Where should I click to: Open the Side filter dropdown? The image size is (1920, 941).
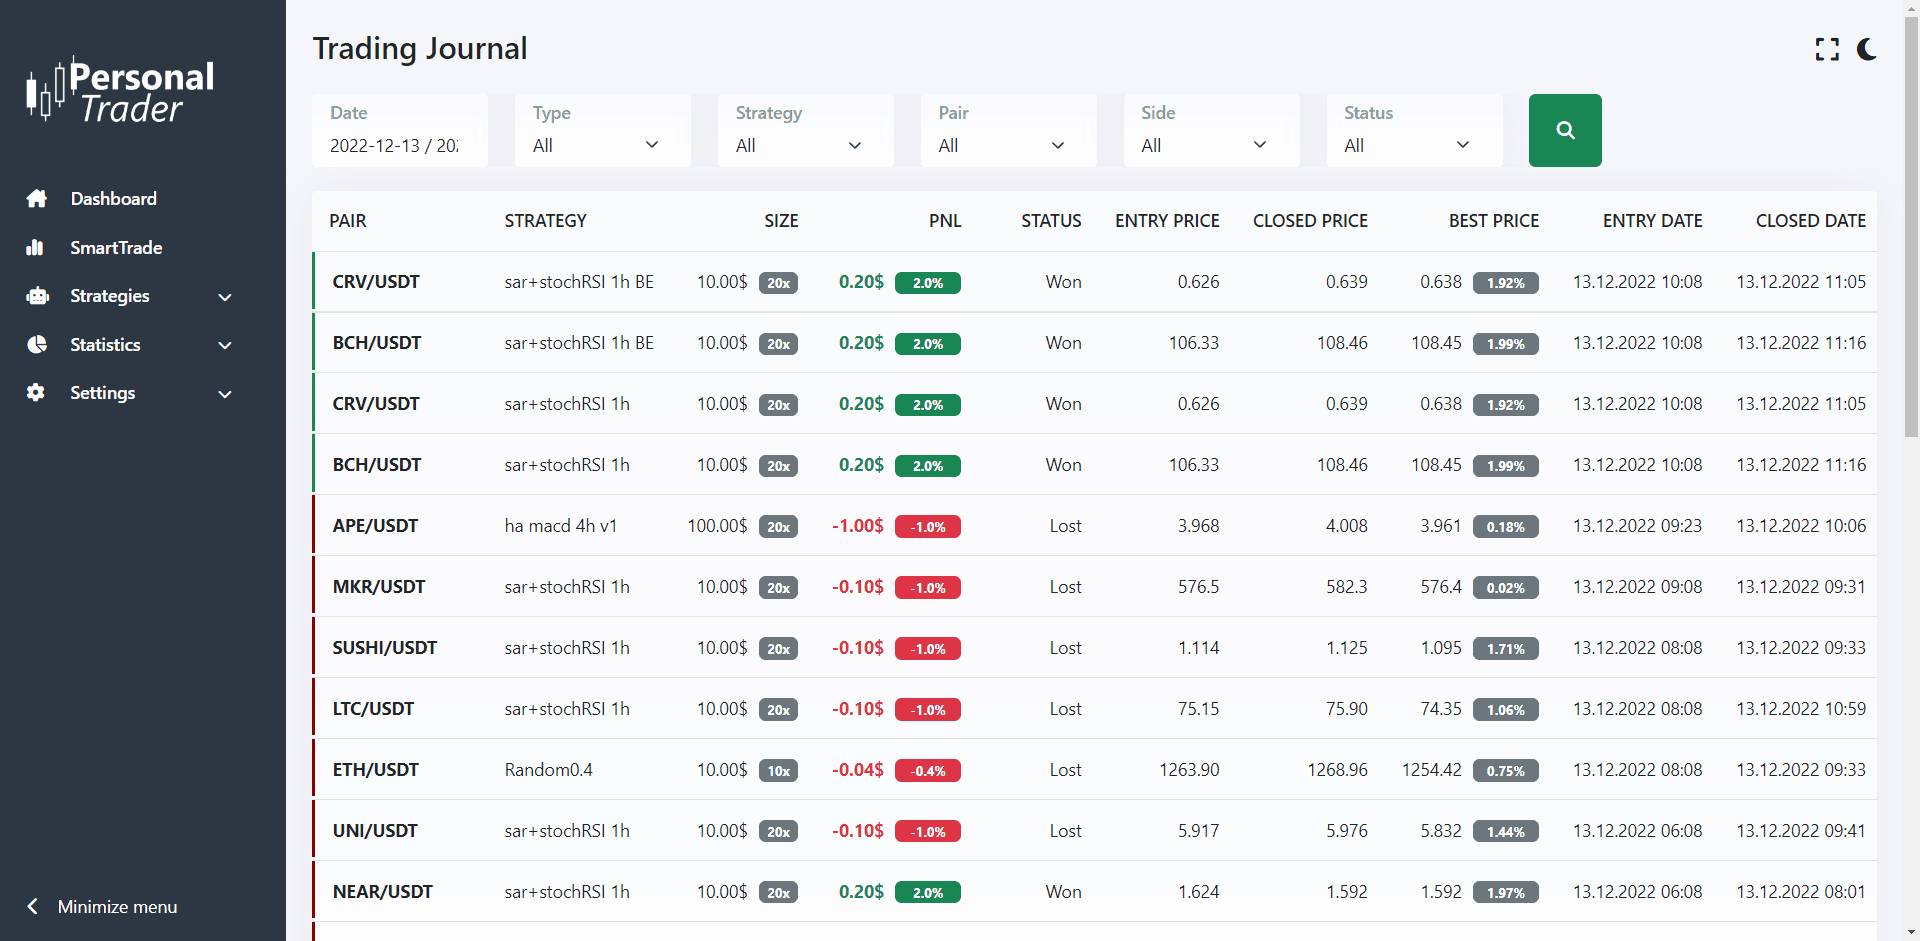click(1210, 145)
